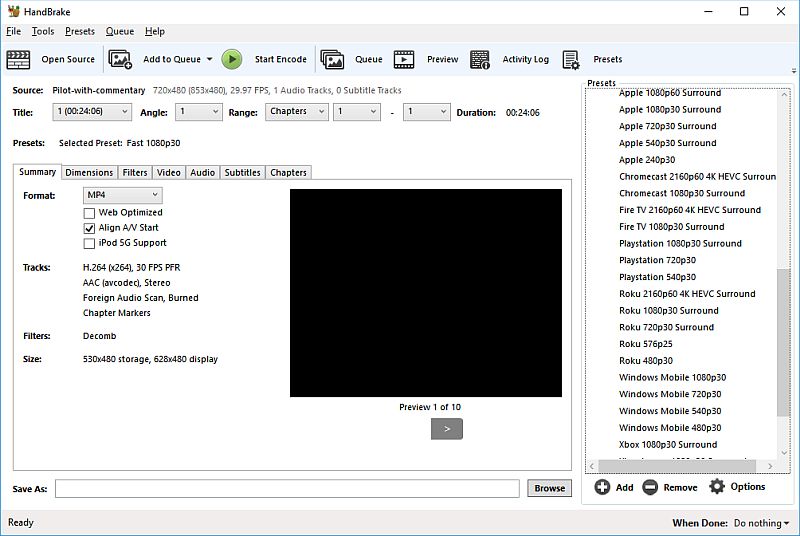The height and width of the screenshot is (536, 800).
Task: Click the Open Source clapperboard icon
Action: 18,60
